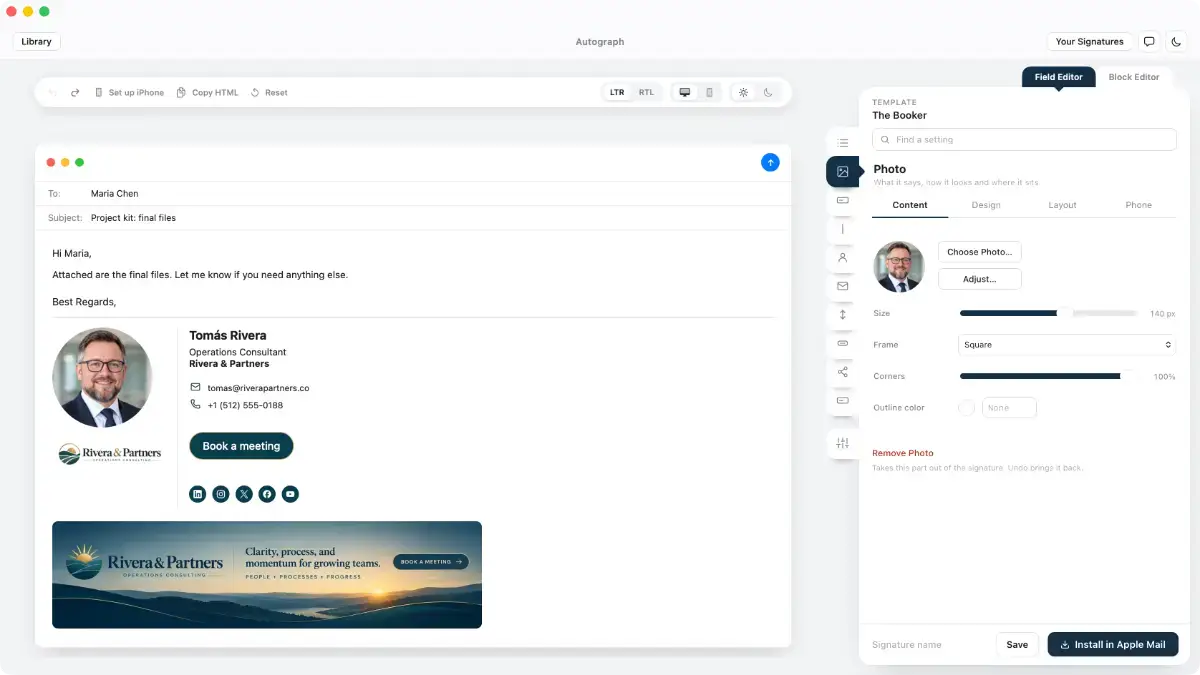Open the sliders settings icon in the sidebar
Image resolution: width=1200 pixels, height=675 pixels.
click(x=842, y=443)
